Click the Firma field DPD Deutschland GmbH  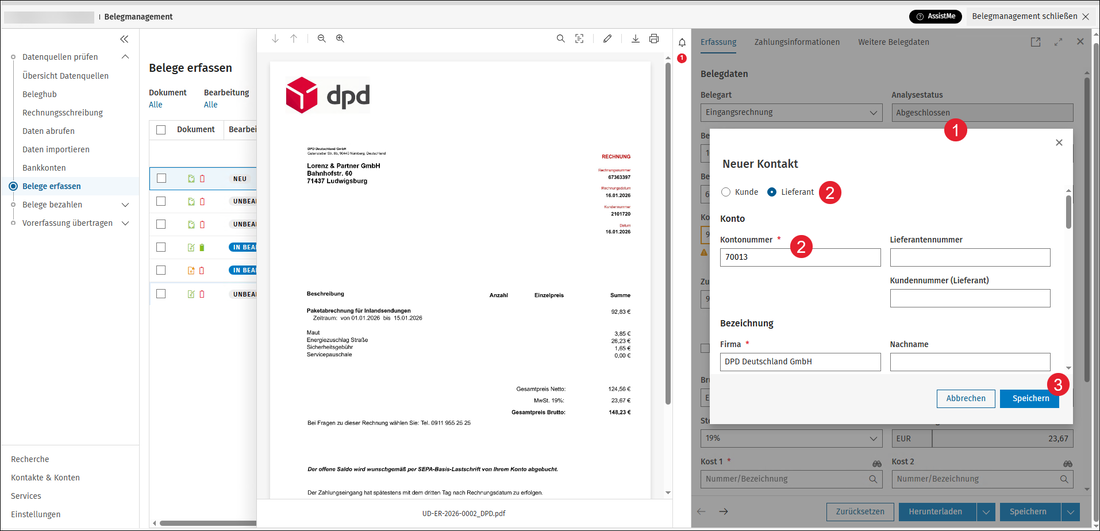pos(800,362)
